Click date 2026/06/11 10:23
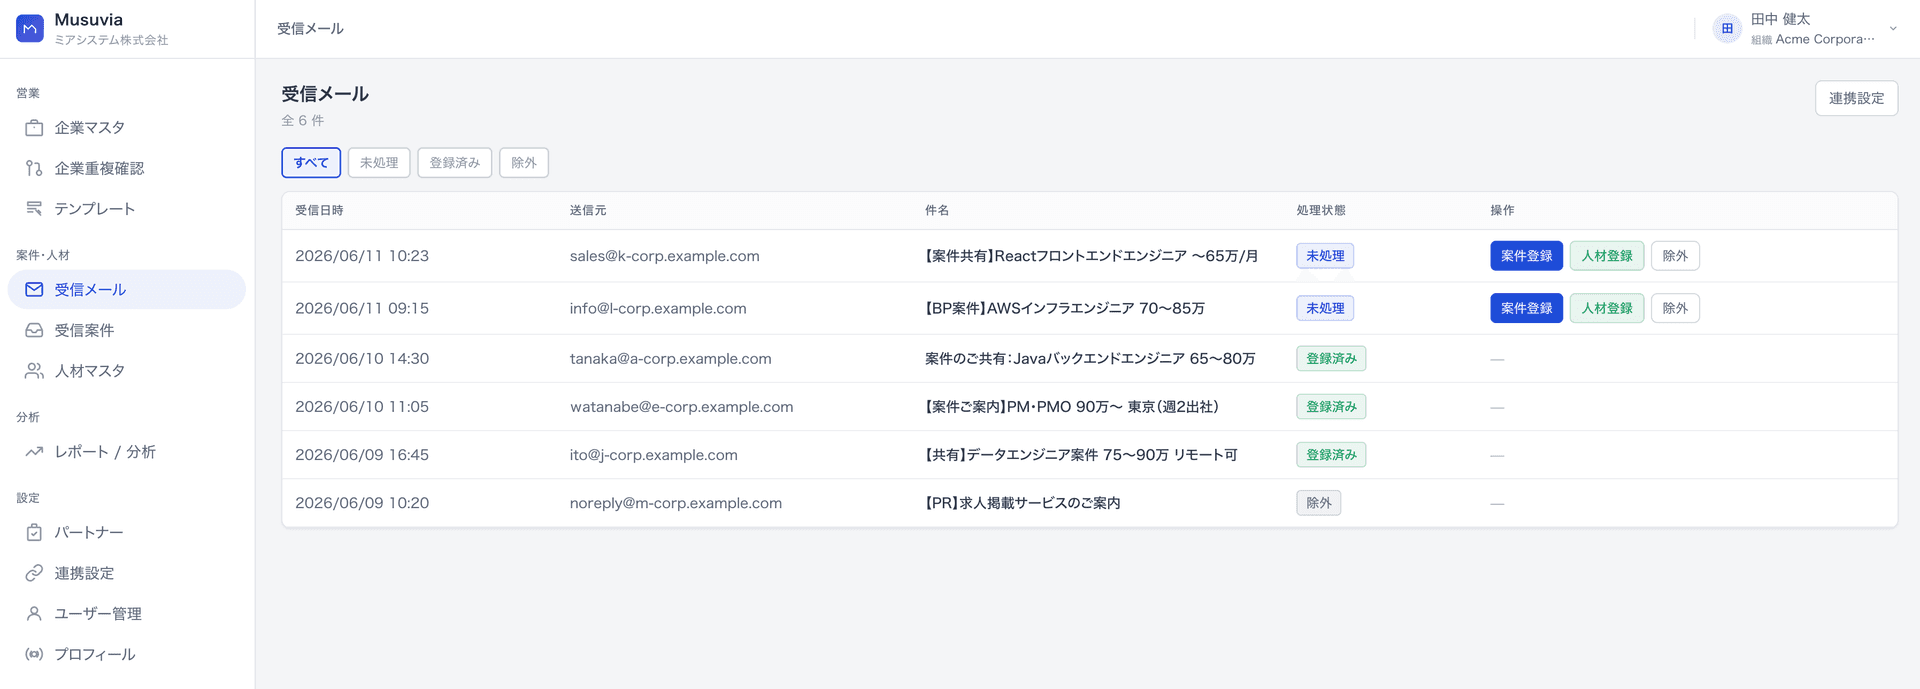 (x=362, y=256)
